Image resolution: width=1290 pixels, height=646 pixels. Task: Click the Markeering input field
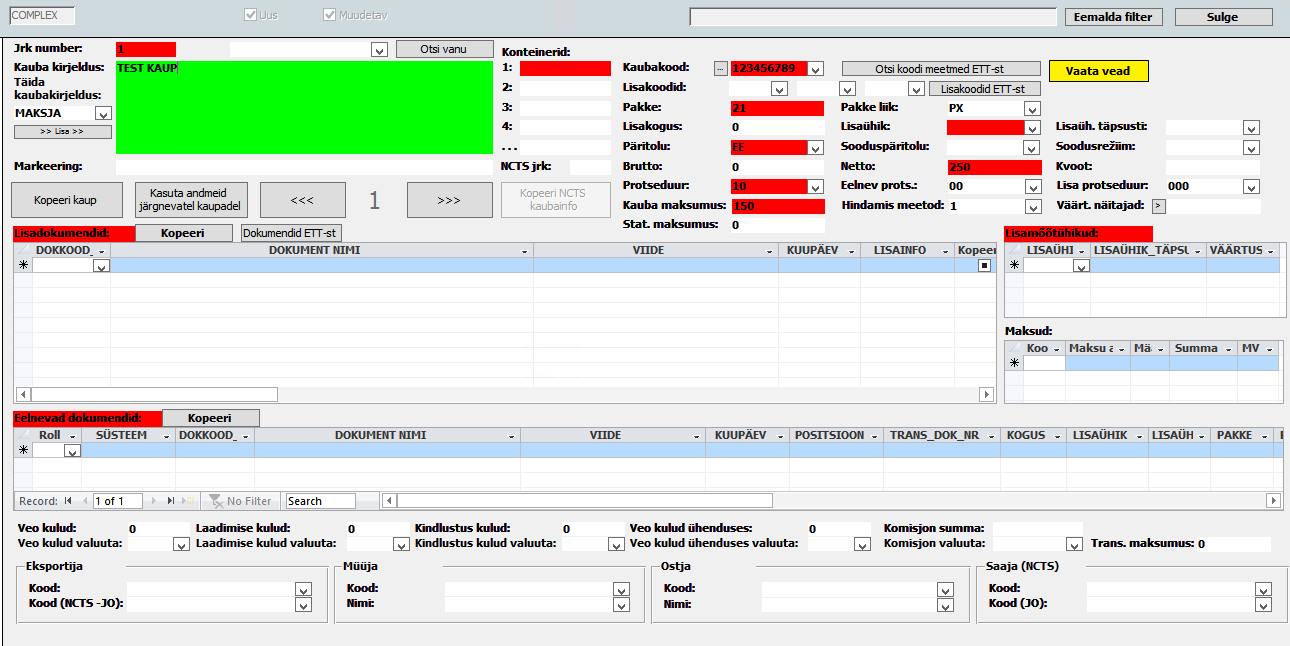(x=304, y=167)
